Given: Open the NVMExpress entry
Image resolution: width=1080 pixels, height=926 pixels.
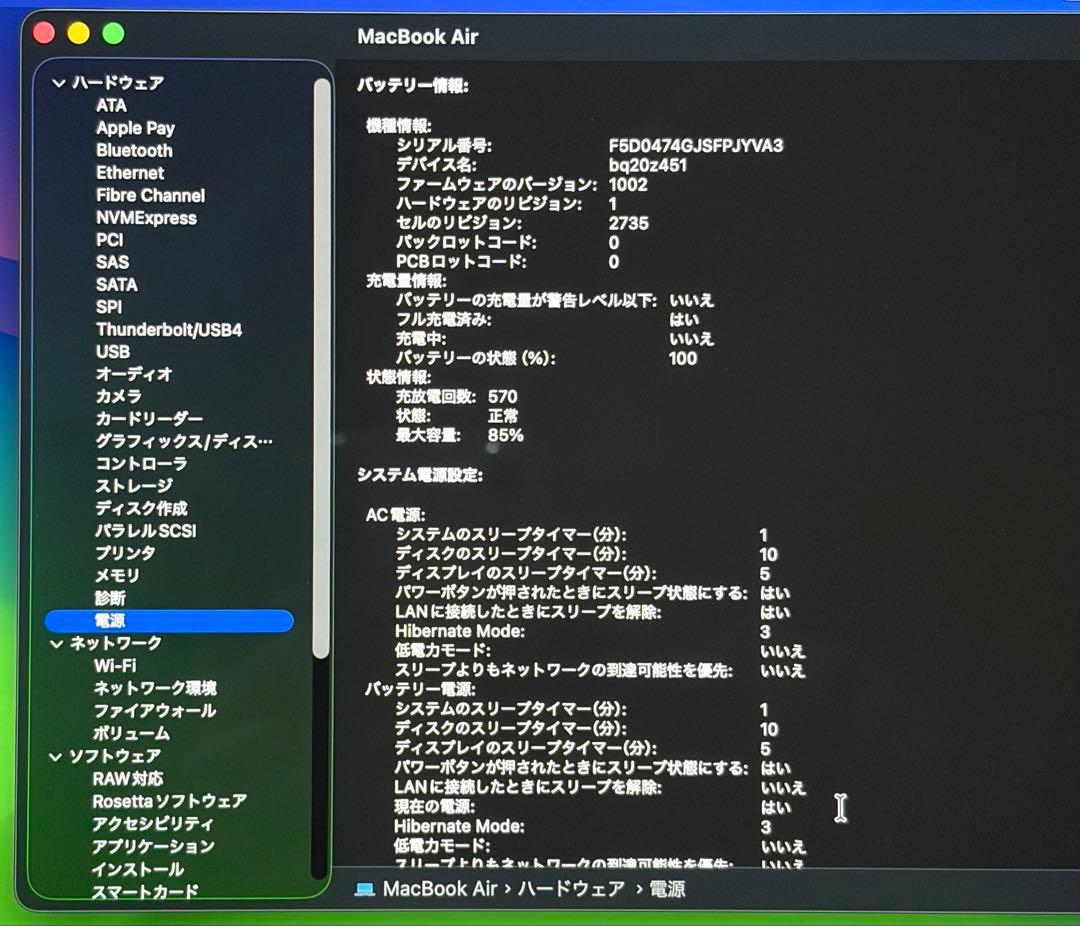Looking at the screenshot, I should (x=146, y=218).
